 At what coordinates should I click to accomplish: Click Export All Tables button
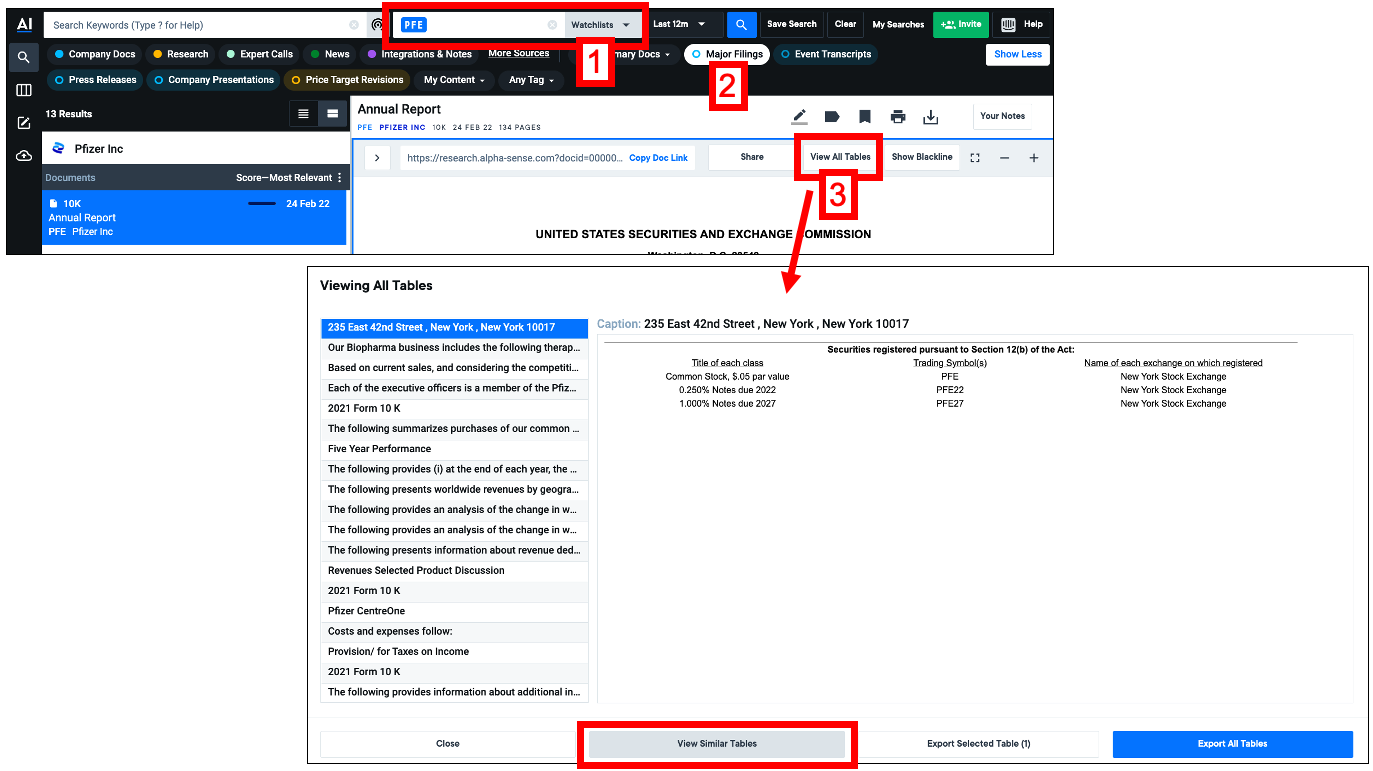[x=1232, y=744]
